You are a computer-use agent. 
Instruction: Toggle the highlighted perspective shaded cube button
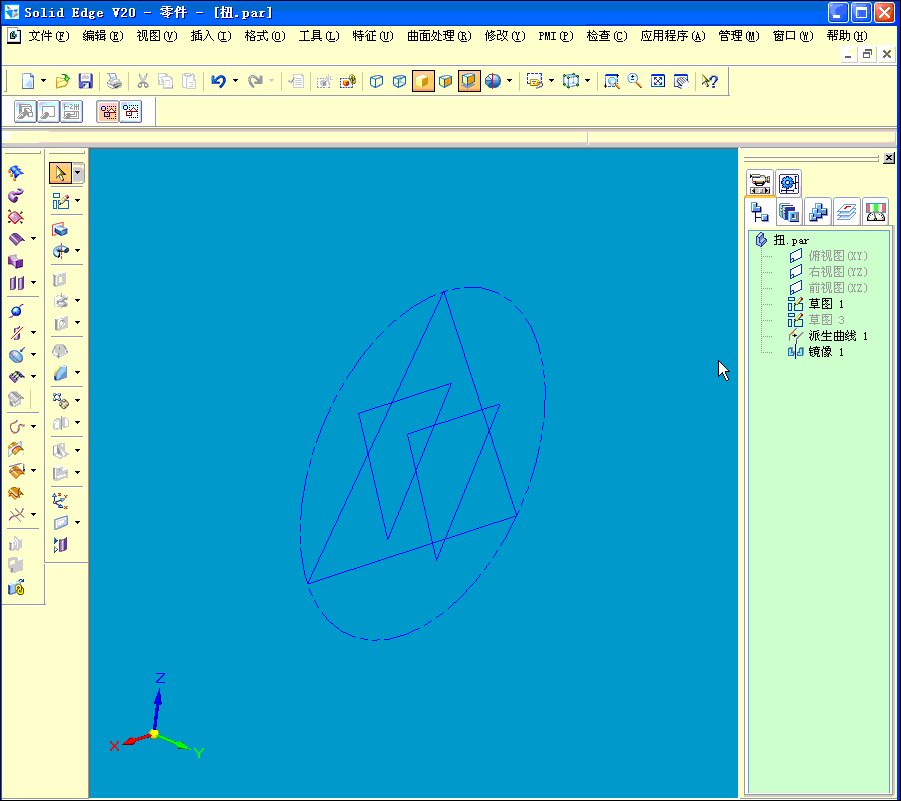(469, 81)
